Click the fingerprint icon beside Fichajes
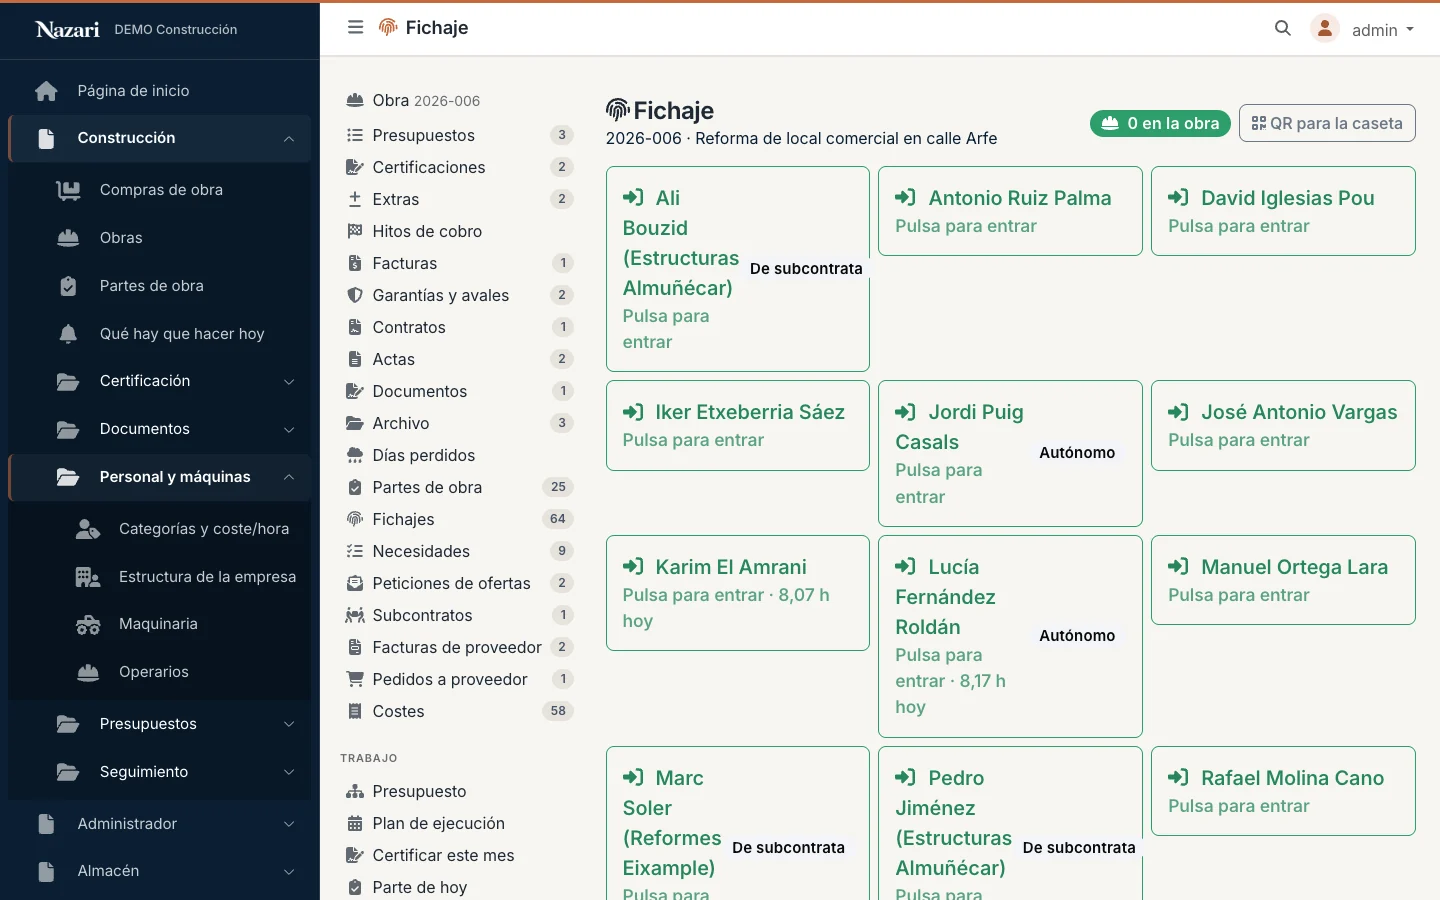1440x900 pixels. (x=355, y=519)
